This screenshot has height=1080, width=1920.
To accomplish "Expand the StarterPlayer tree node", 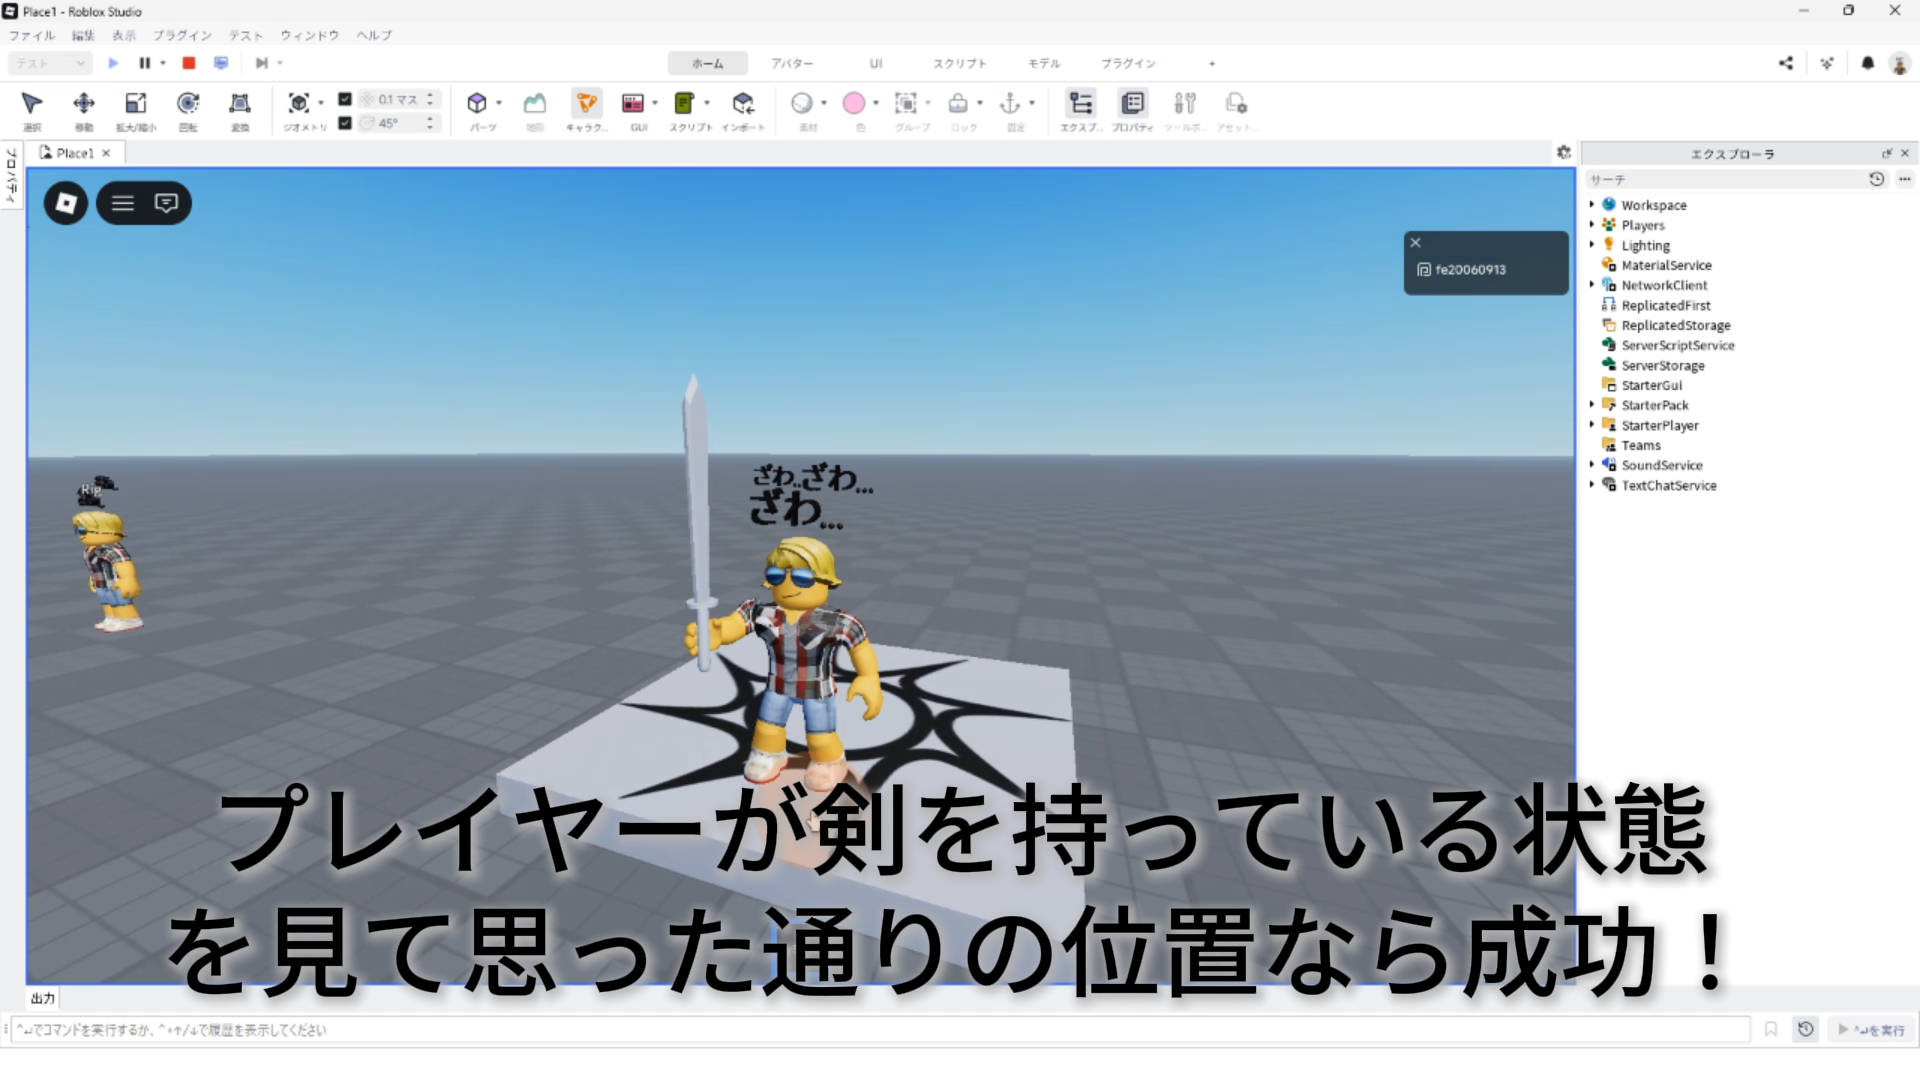I will coord(1592,424).
